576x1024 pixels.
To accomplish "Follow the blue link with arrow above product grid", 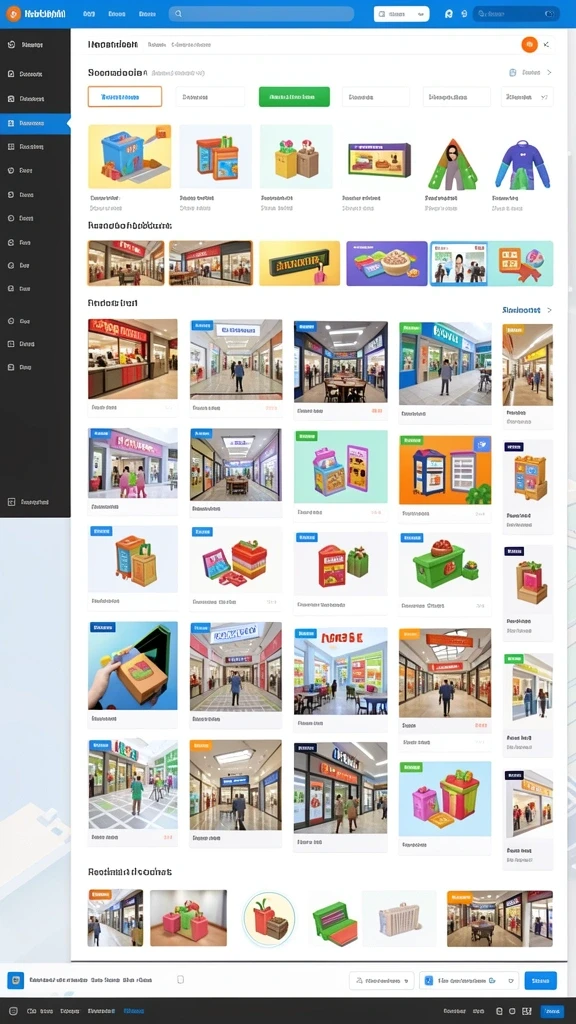I will tap(526, 310).
